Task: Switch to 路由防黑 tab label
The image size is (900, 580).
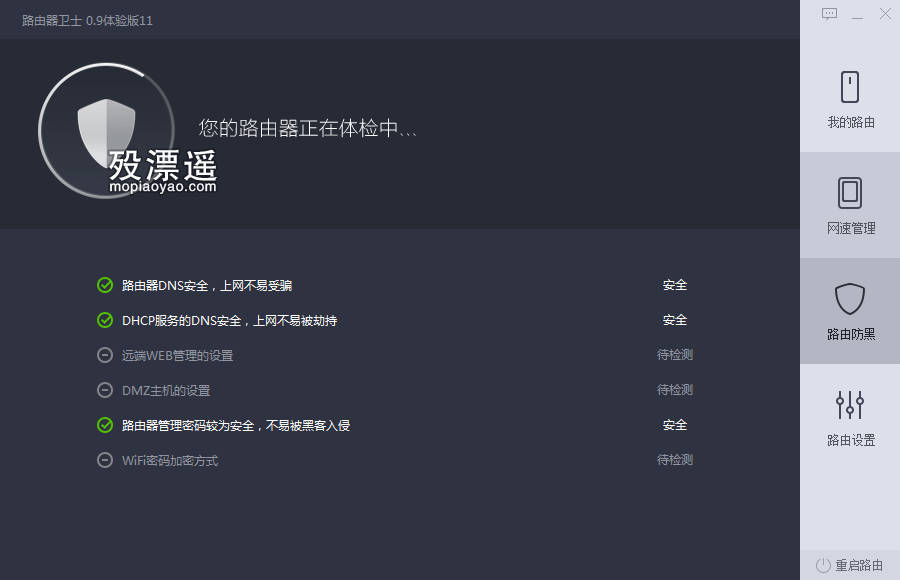Action: 851,334
